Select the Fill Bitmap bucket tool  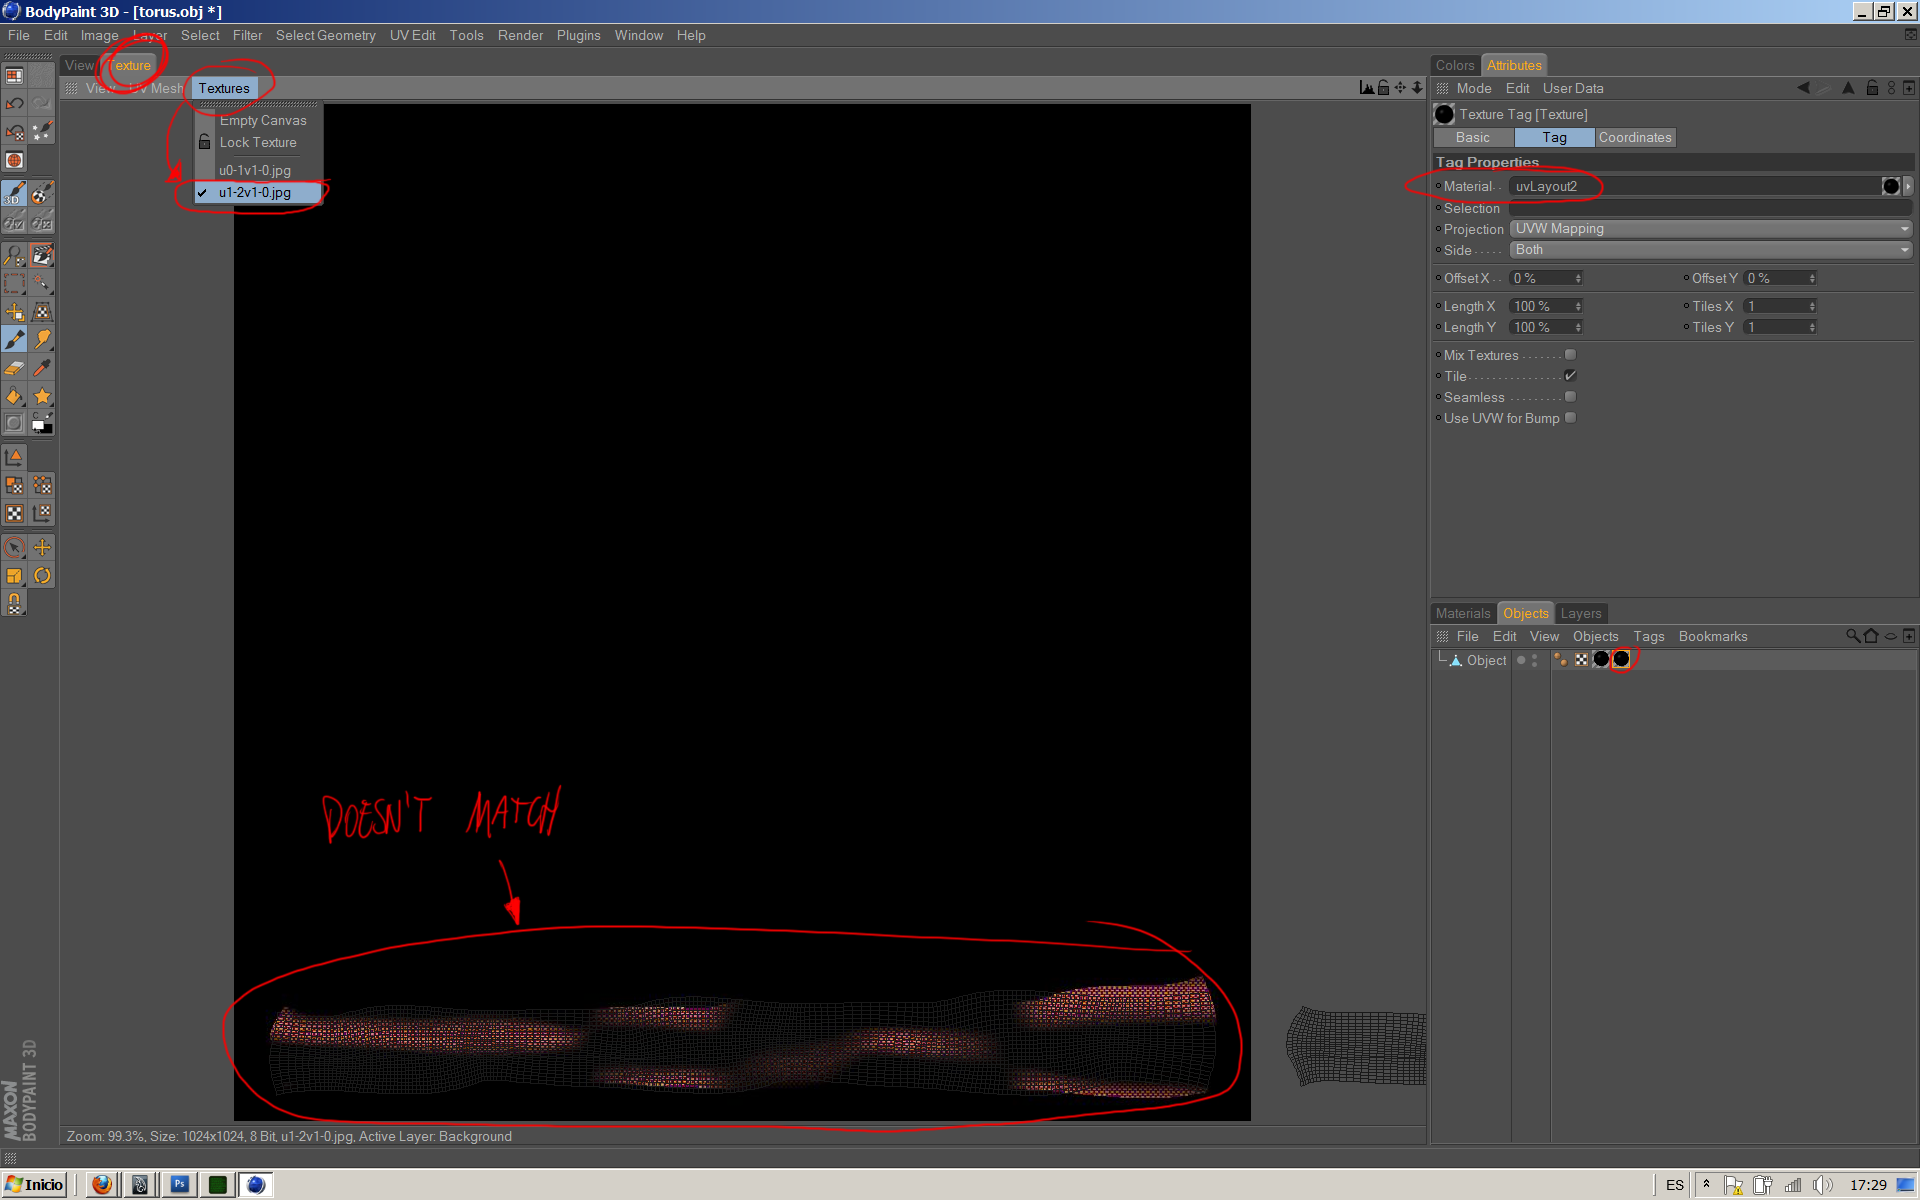(x=14, y=396)
